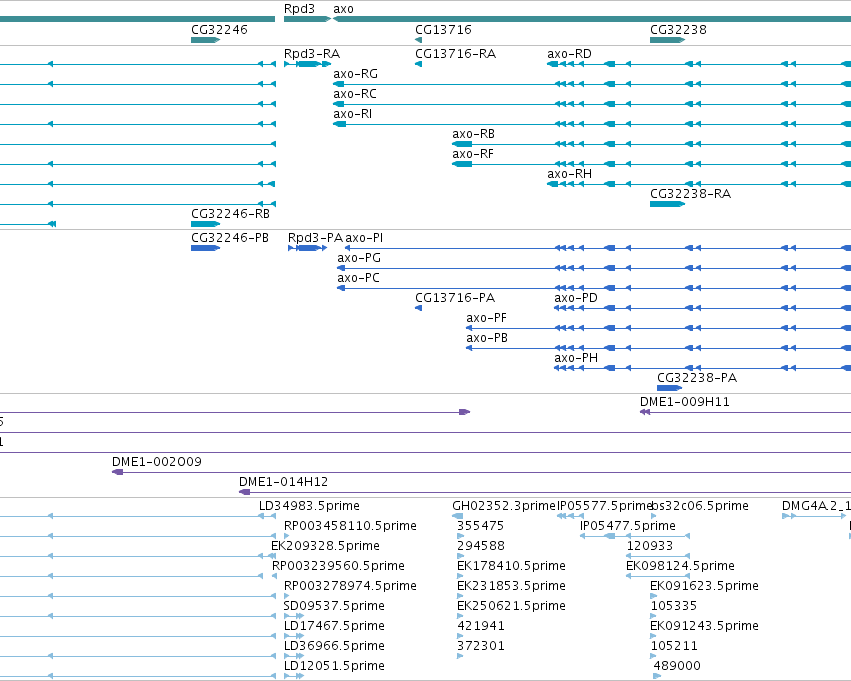Select the EK231853.5prime EST
Viewport: 851px width, 681px height.
click(x=511, y=587)
